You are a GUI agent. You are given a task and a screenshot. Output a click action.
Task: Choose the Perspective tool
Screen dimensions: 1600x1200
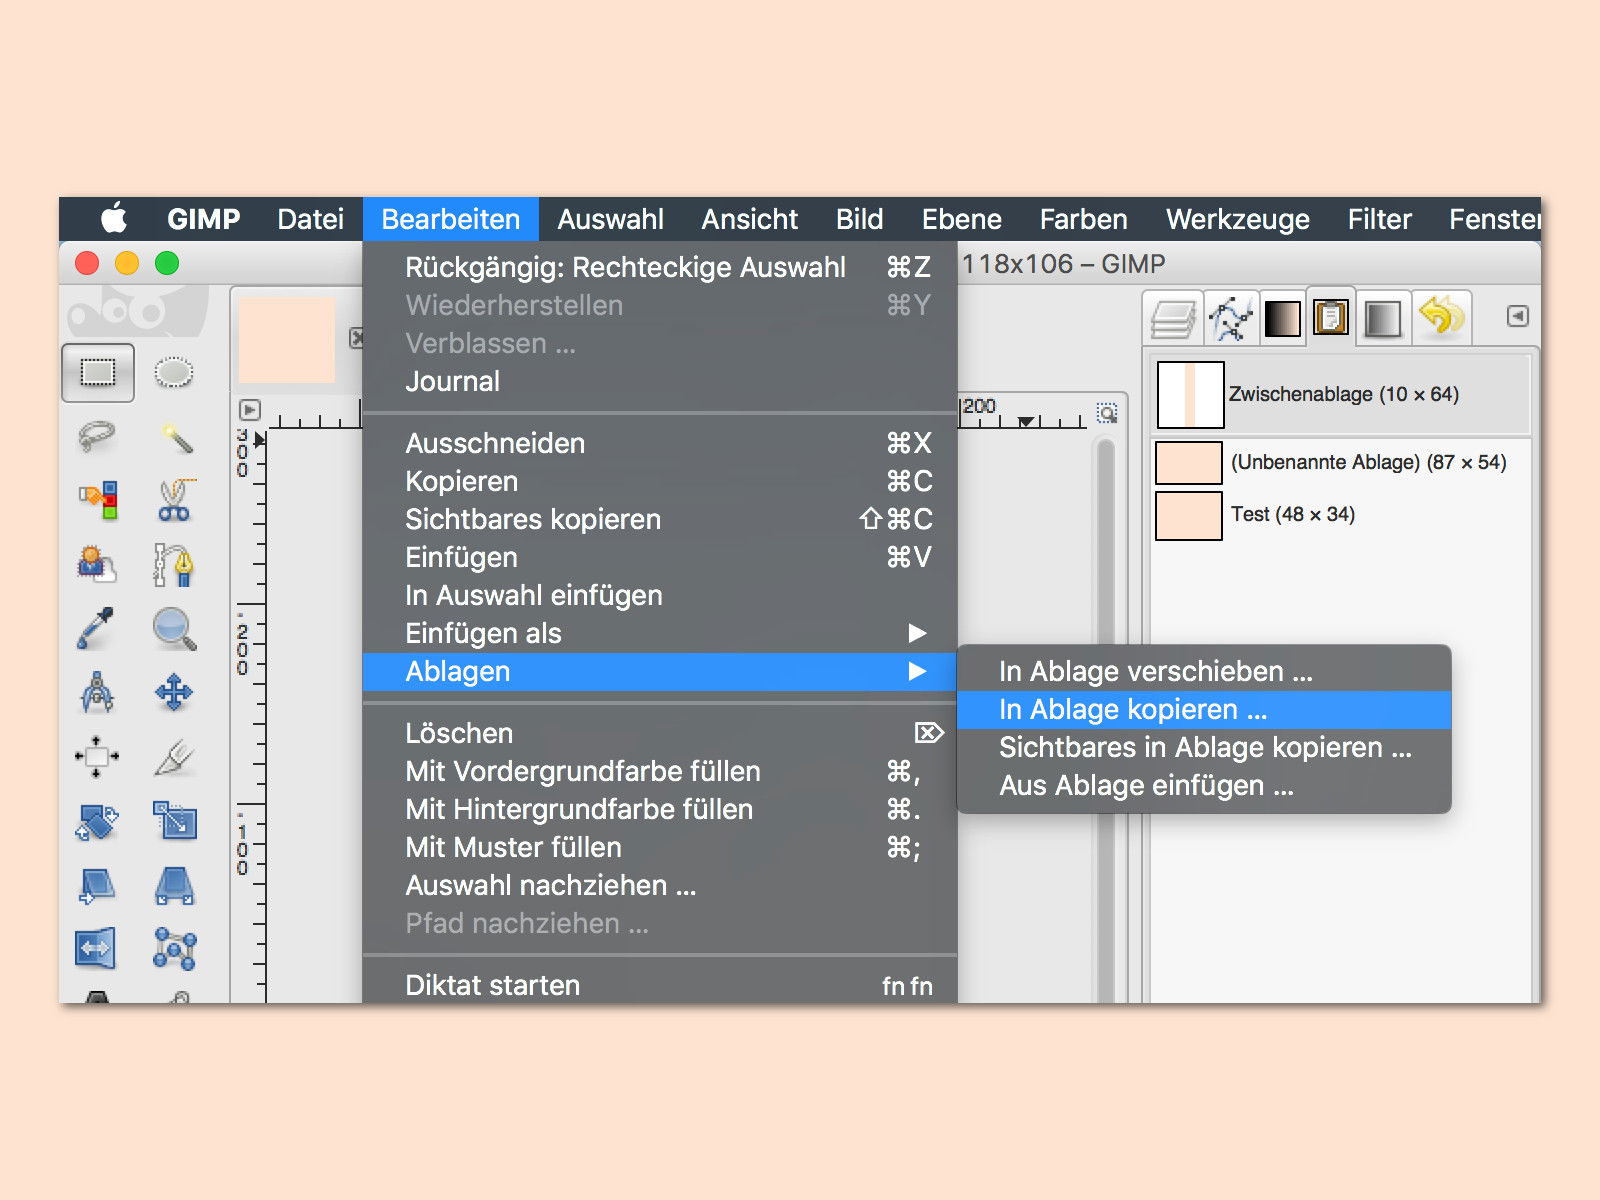click(x=175, y=886)
